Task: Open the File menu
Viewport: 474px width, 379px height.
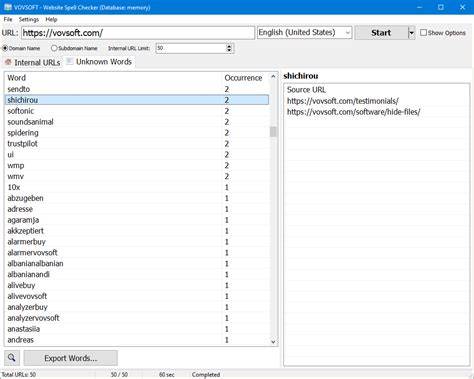Action: (x=8, y=19)
